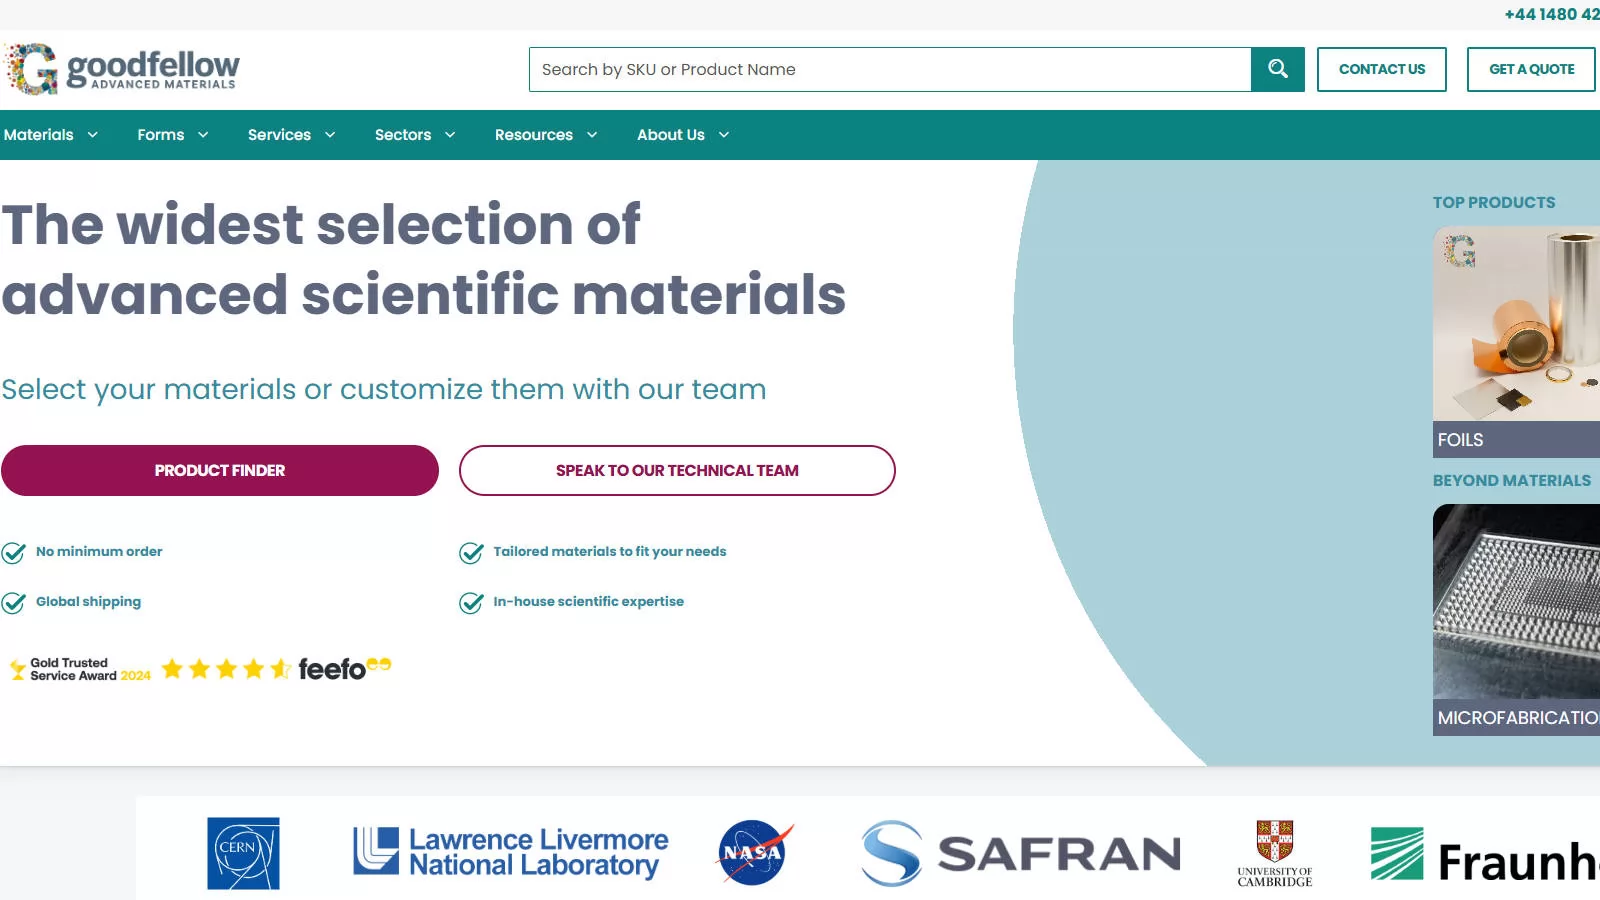Click the NASA logo
The image size is (1600, 900).
755,852
